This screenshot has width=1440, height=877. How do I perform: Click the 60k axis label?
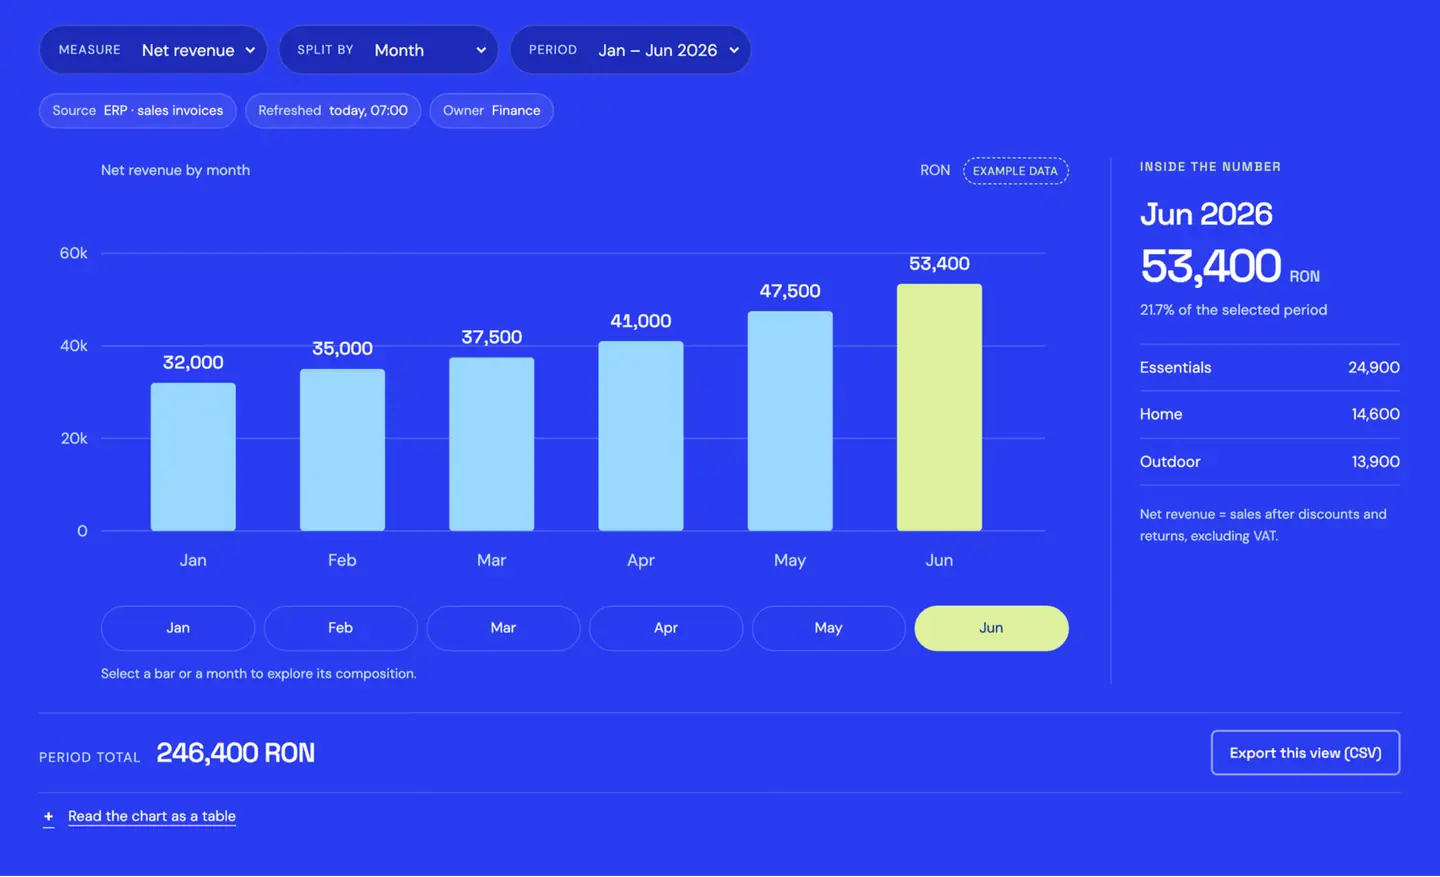(x=73, y=253)
